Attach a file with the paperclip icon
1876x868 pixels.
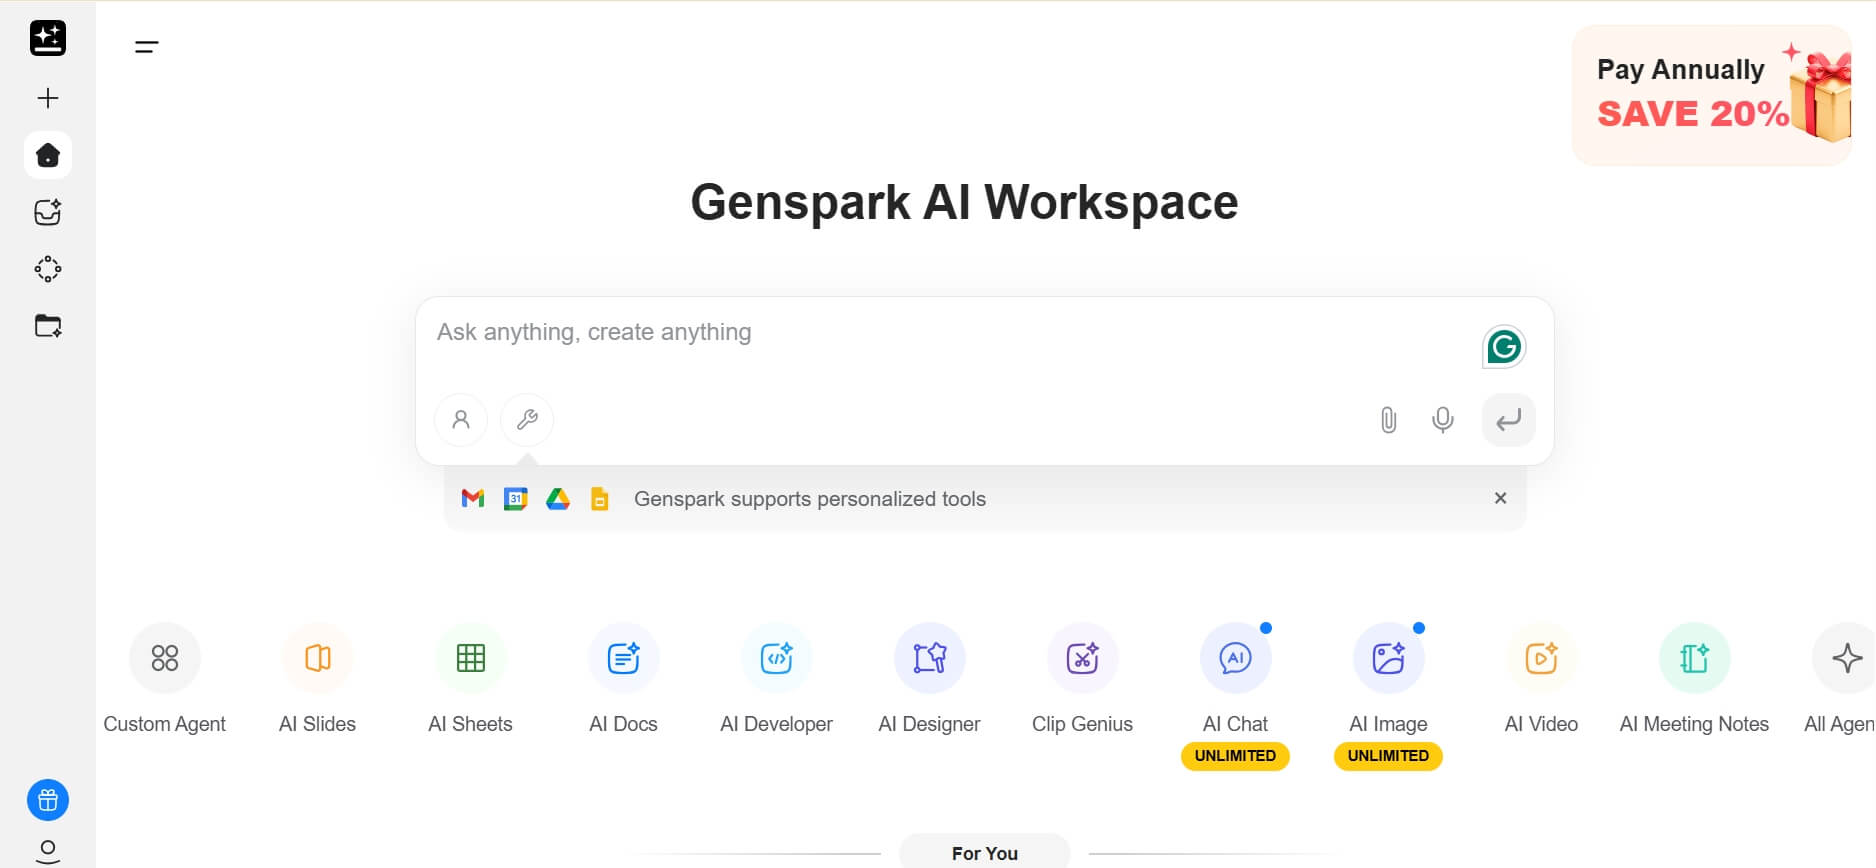pos(1388,419)
